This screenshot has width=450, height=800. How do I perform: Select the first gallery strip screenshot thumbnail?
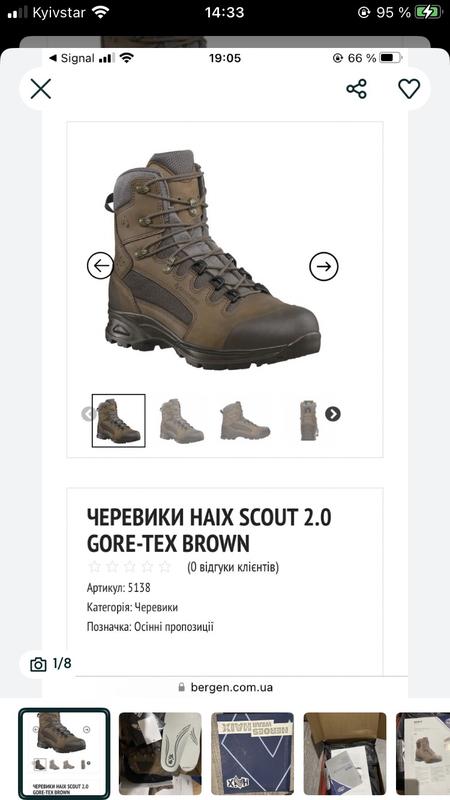coord(64,754)
